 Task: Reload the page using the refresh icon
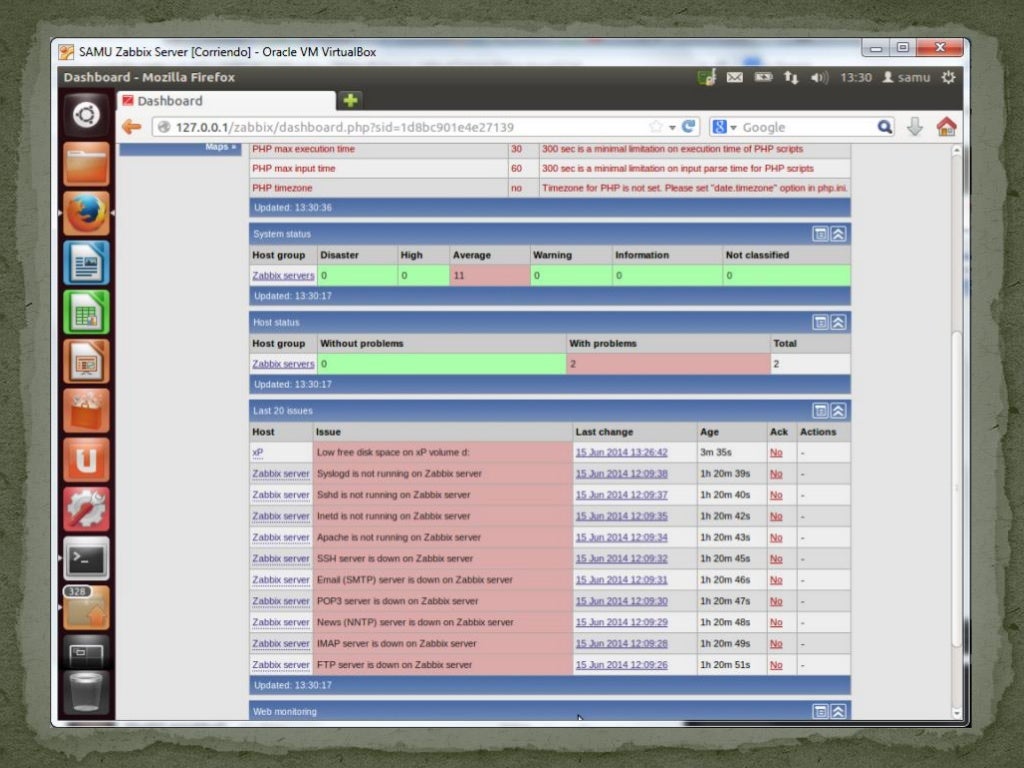point(689,127)
